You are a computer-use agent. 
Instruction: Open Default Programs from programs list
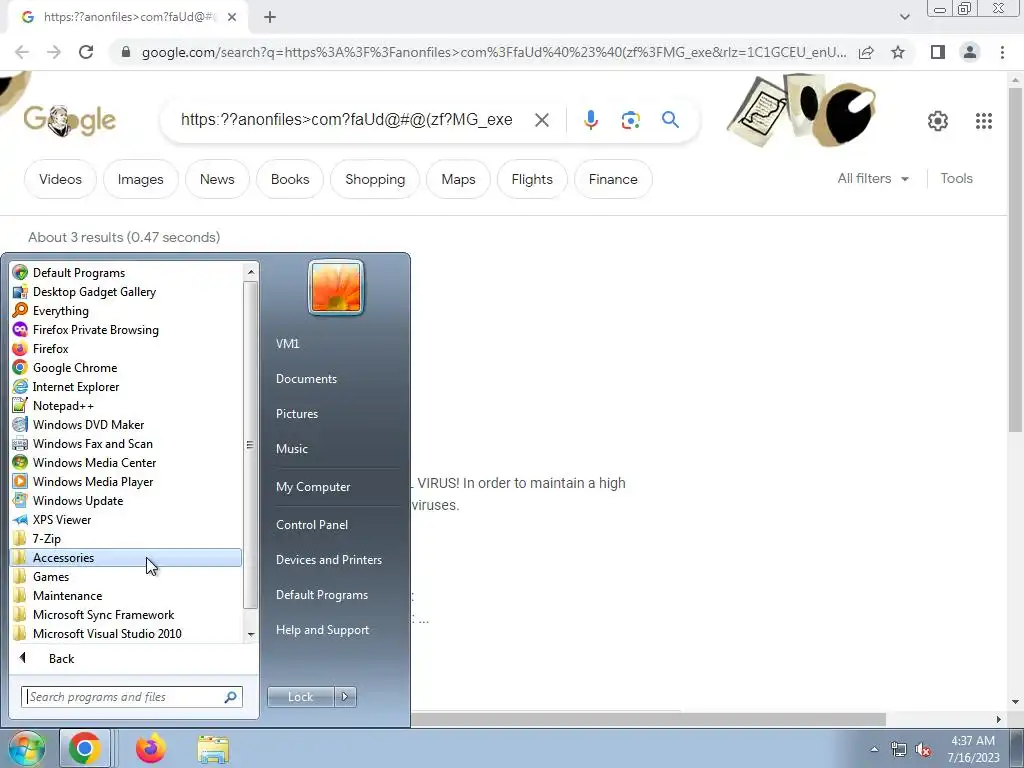[126, 273]
